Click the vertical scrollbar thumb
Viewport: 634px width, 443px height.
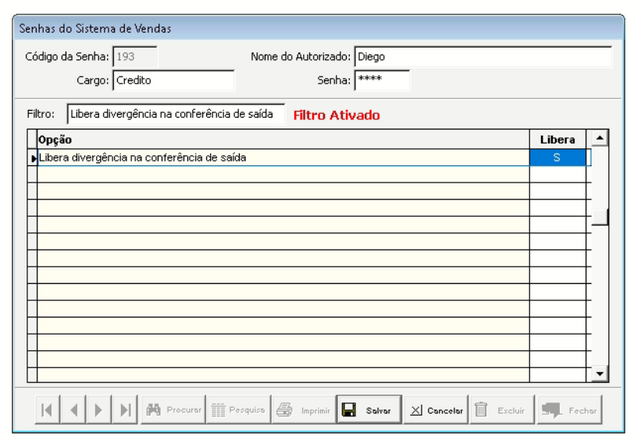click(x=600, y=217)
